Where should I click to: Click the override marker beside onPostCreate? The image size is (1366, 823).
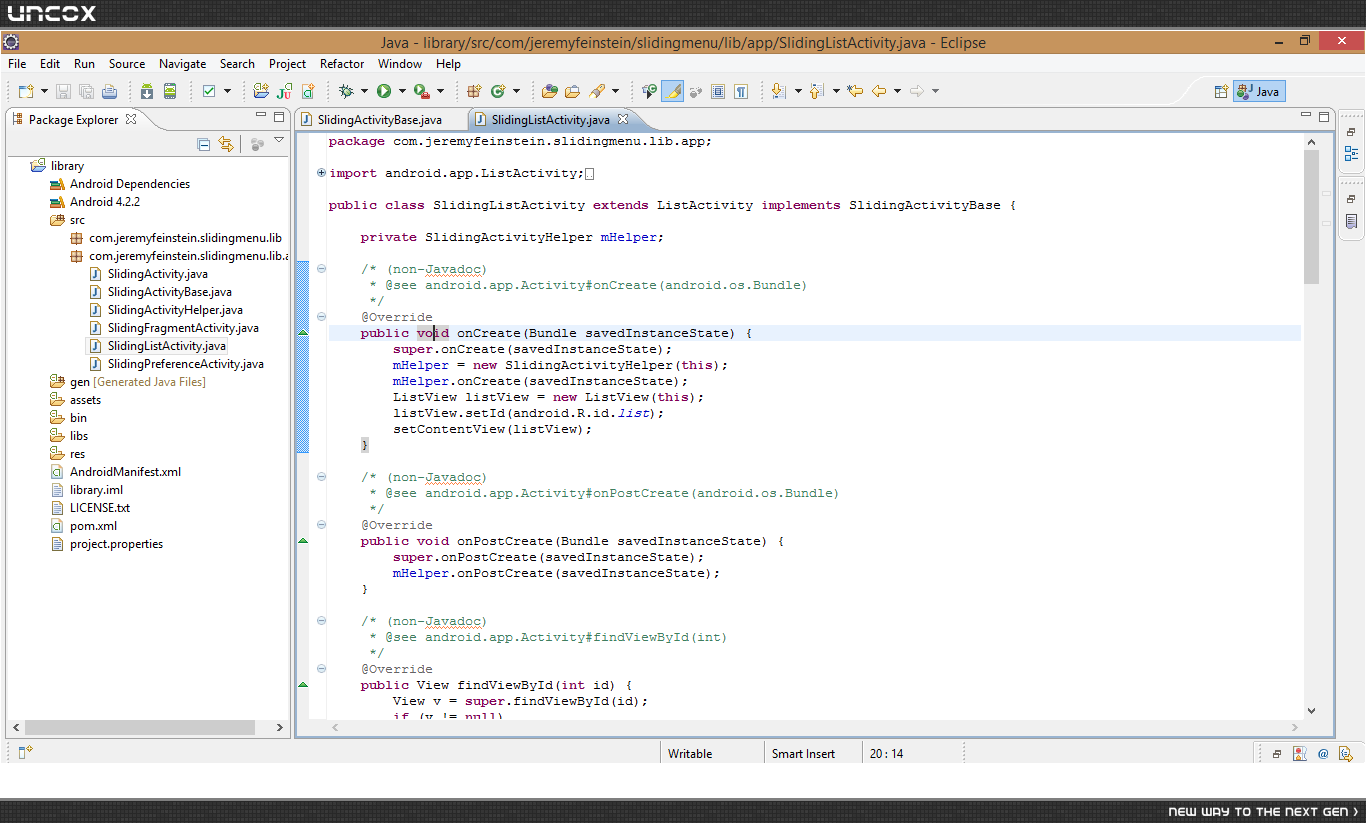point(303,541)
